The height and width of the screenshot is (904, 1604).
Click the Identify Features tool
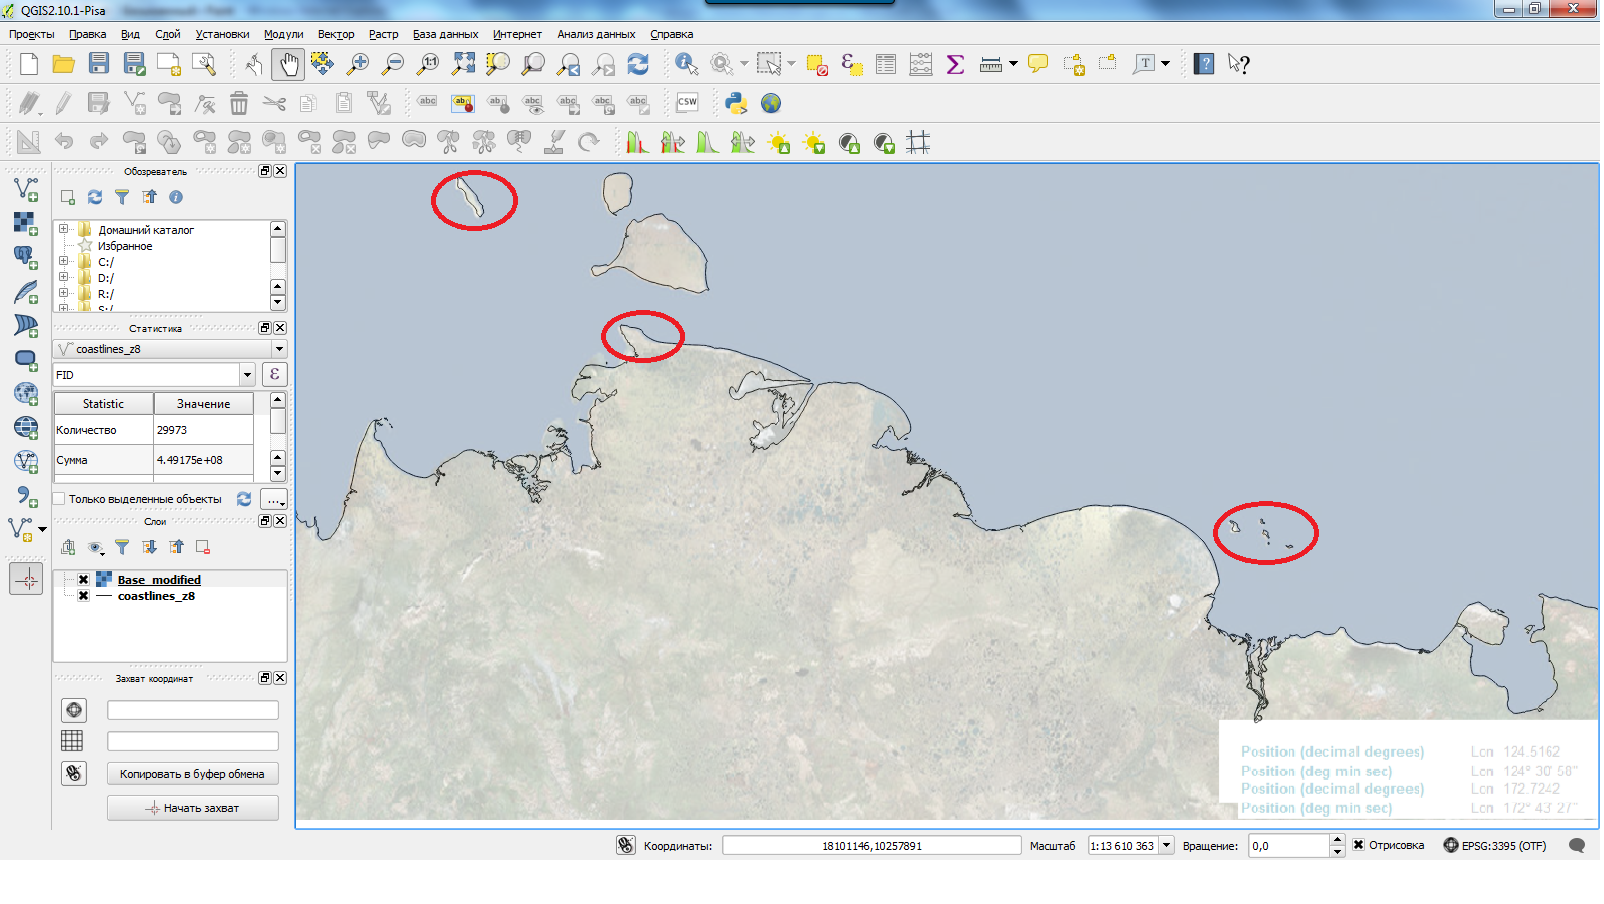(686, 65)
